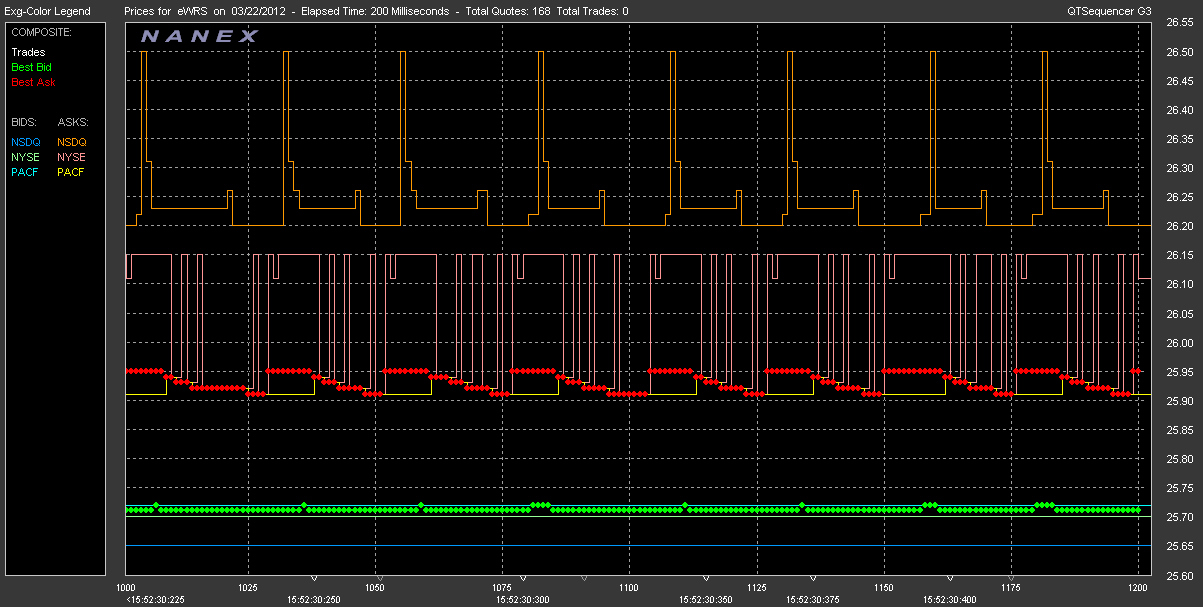1203x607 pixels.
Task: Click the <15:52:30:225 timestamp label
Action: point(157,600)
